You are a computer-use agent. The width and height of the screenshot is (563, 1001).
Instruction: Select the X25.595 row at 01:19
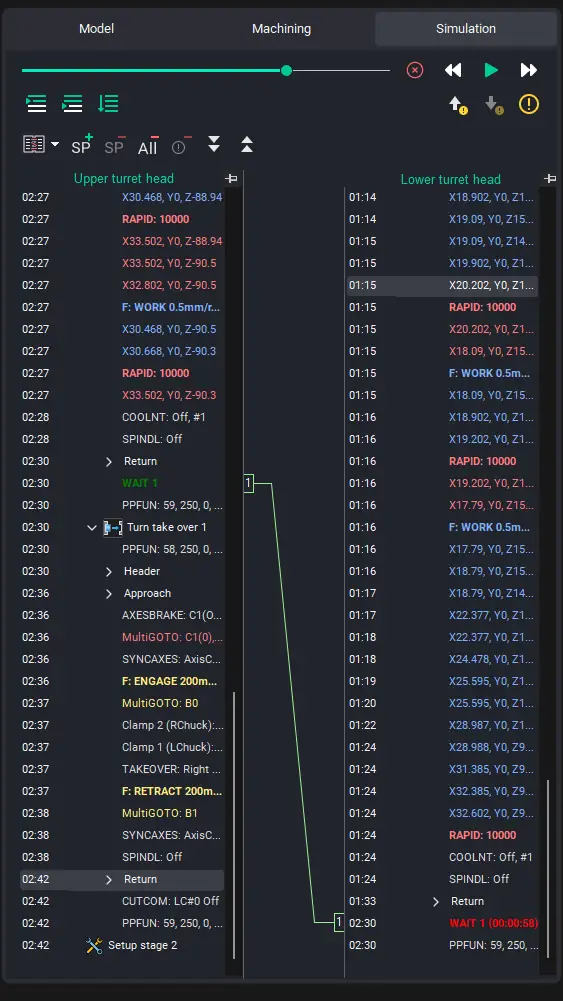pyautogui.click(x=442, y=681)
